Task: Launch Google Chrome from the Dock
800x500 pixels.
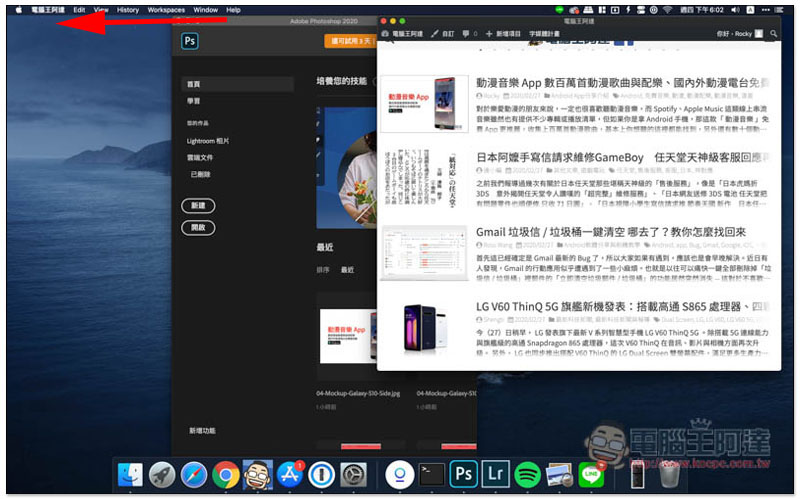Action: tap(226, 474)
